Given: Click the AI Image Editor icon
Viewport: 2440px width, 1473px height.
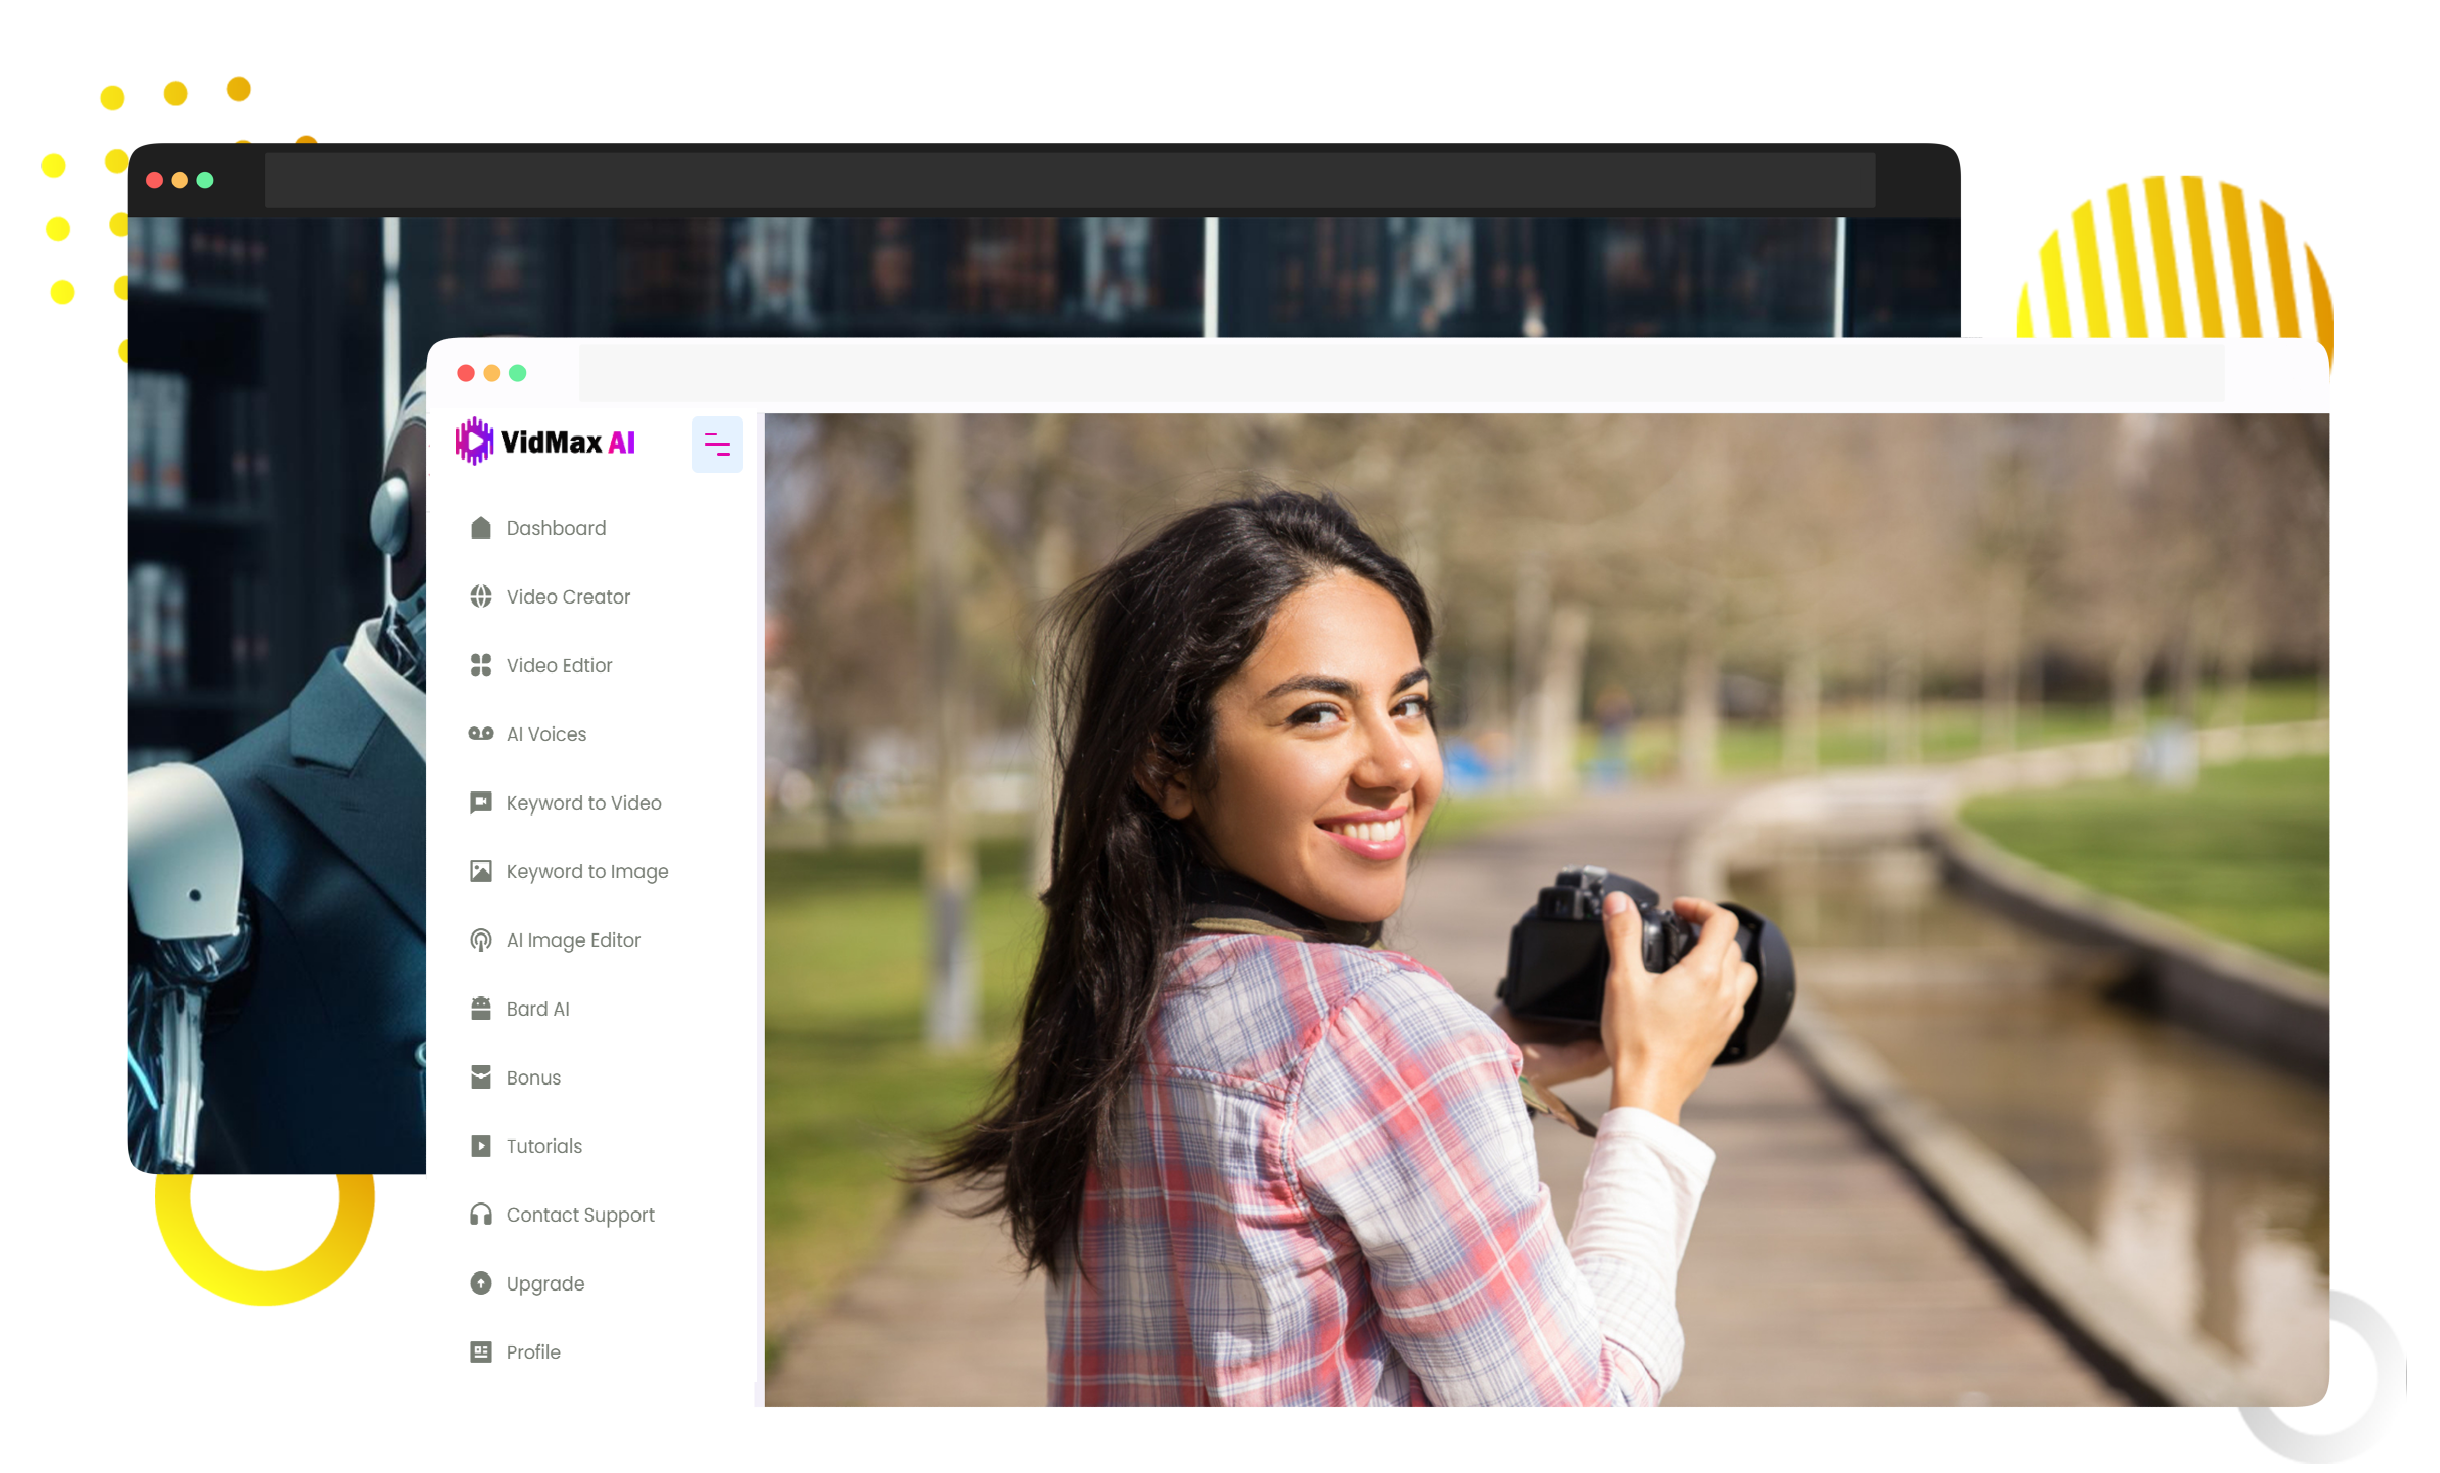Looking at the screenshot, I should point(480,940).
